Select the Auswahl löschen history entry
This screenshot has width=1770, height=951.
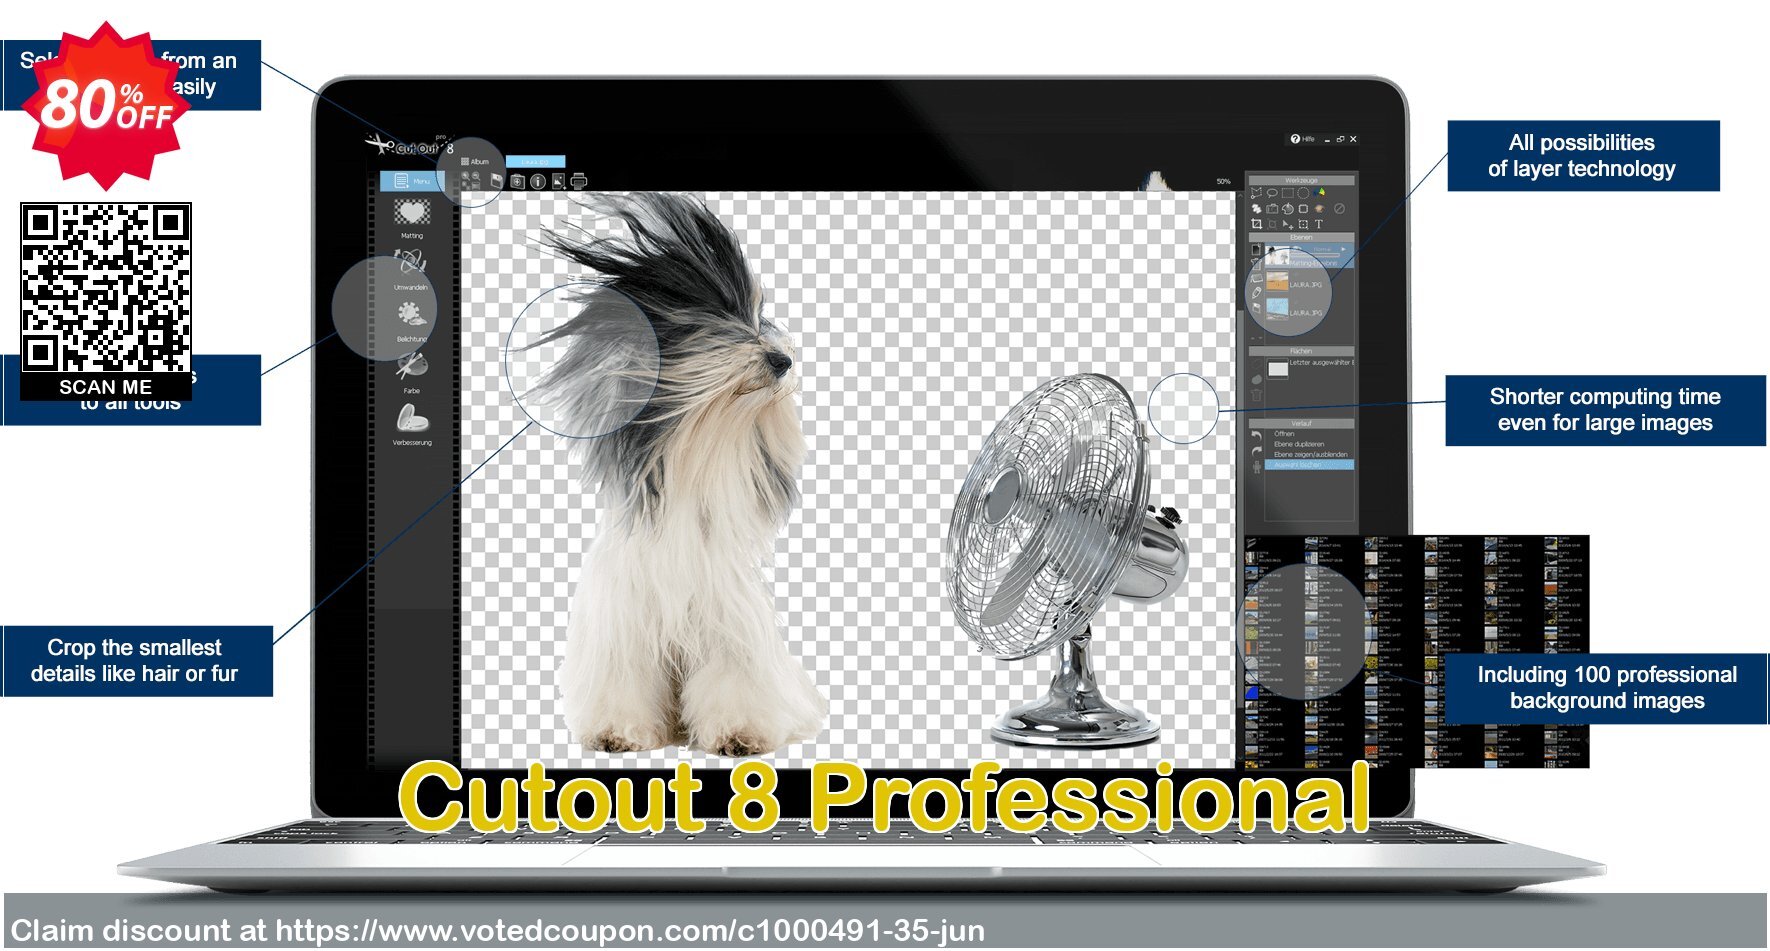pyautogui.click(x=1309, y=465)
